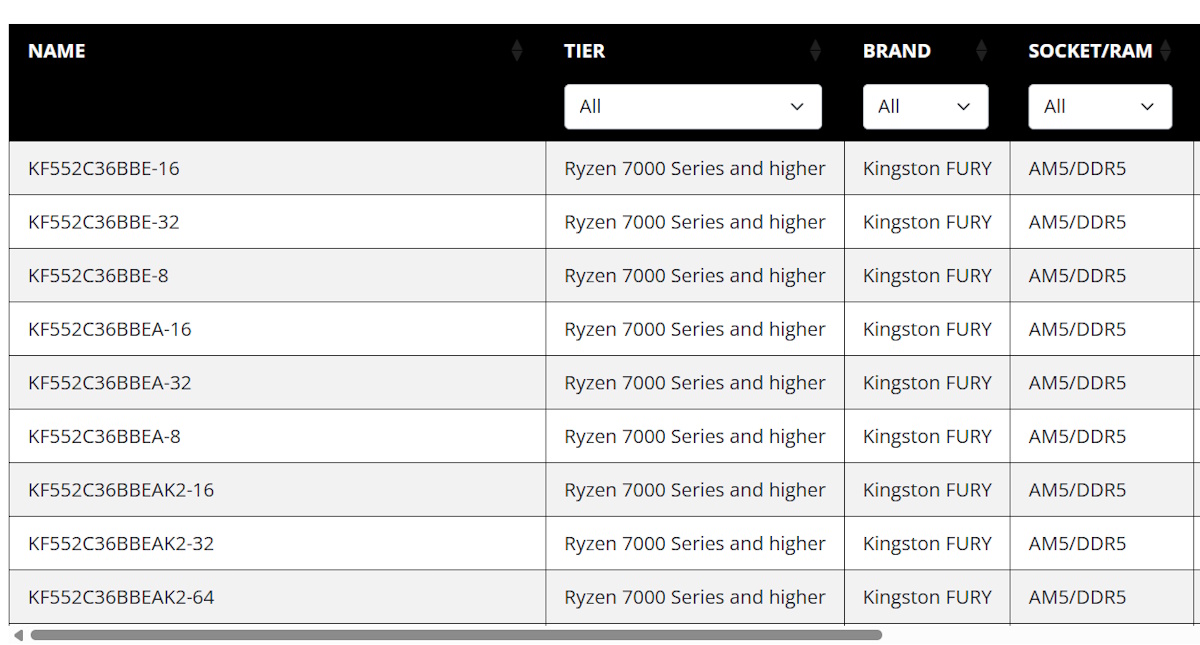The height and width of the screenshot is (645, 1200).
Task: Open the SOCKET/RAM filter dropdown
Action: click(x=1099, y=107)
